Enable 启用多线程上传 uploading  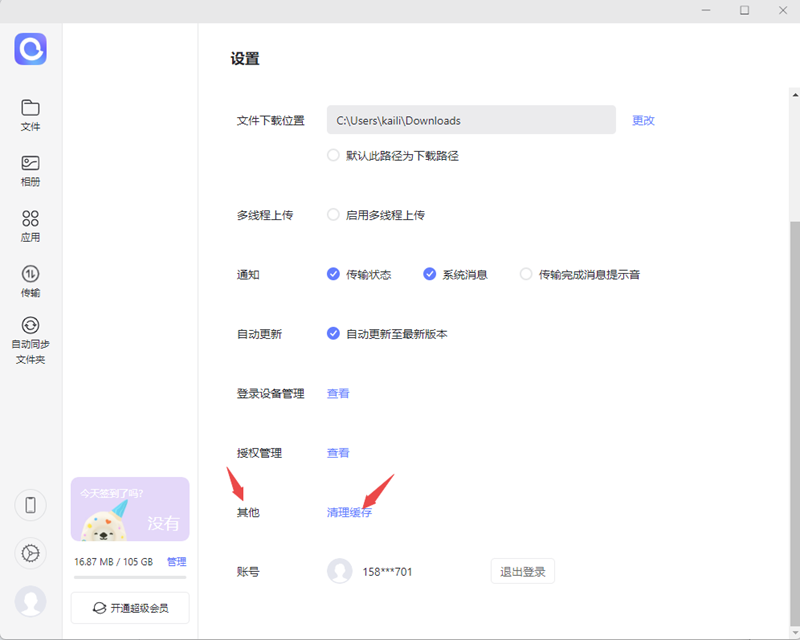point(332,214)
